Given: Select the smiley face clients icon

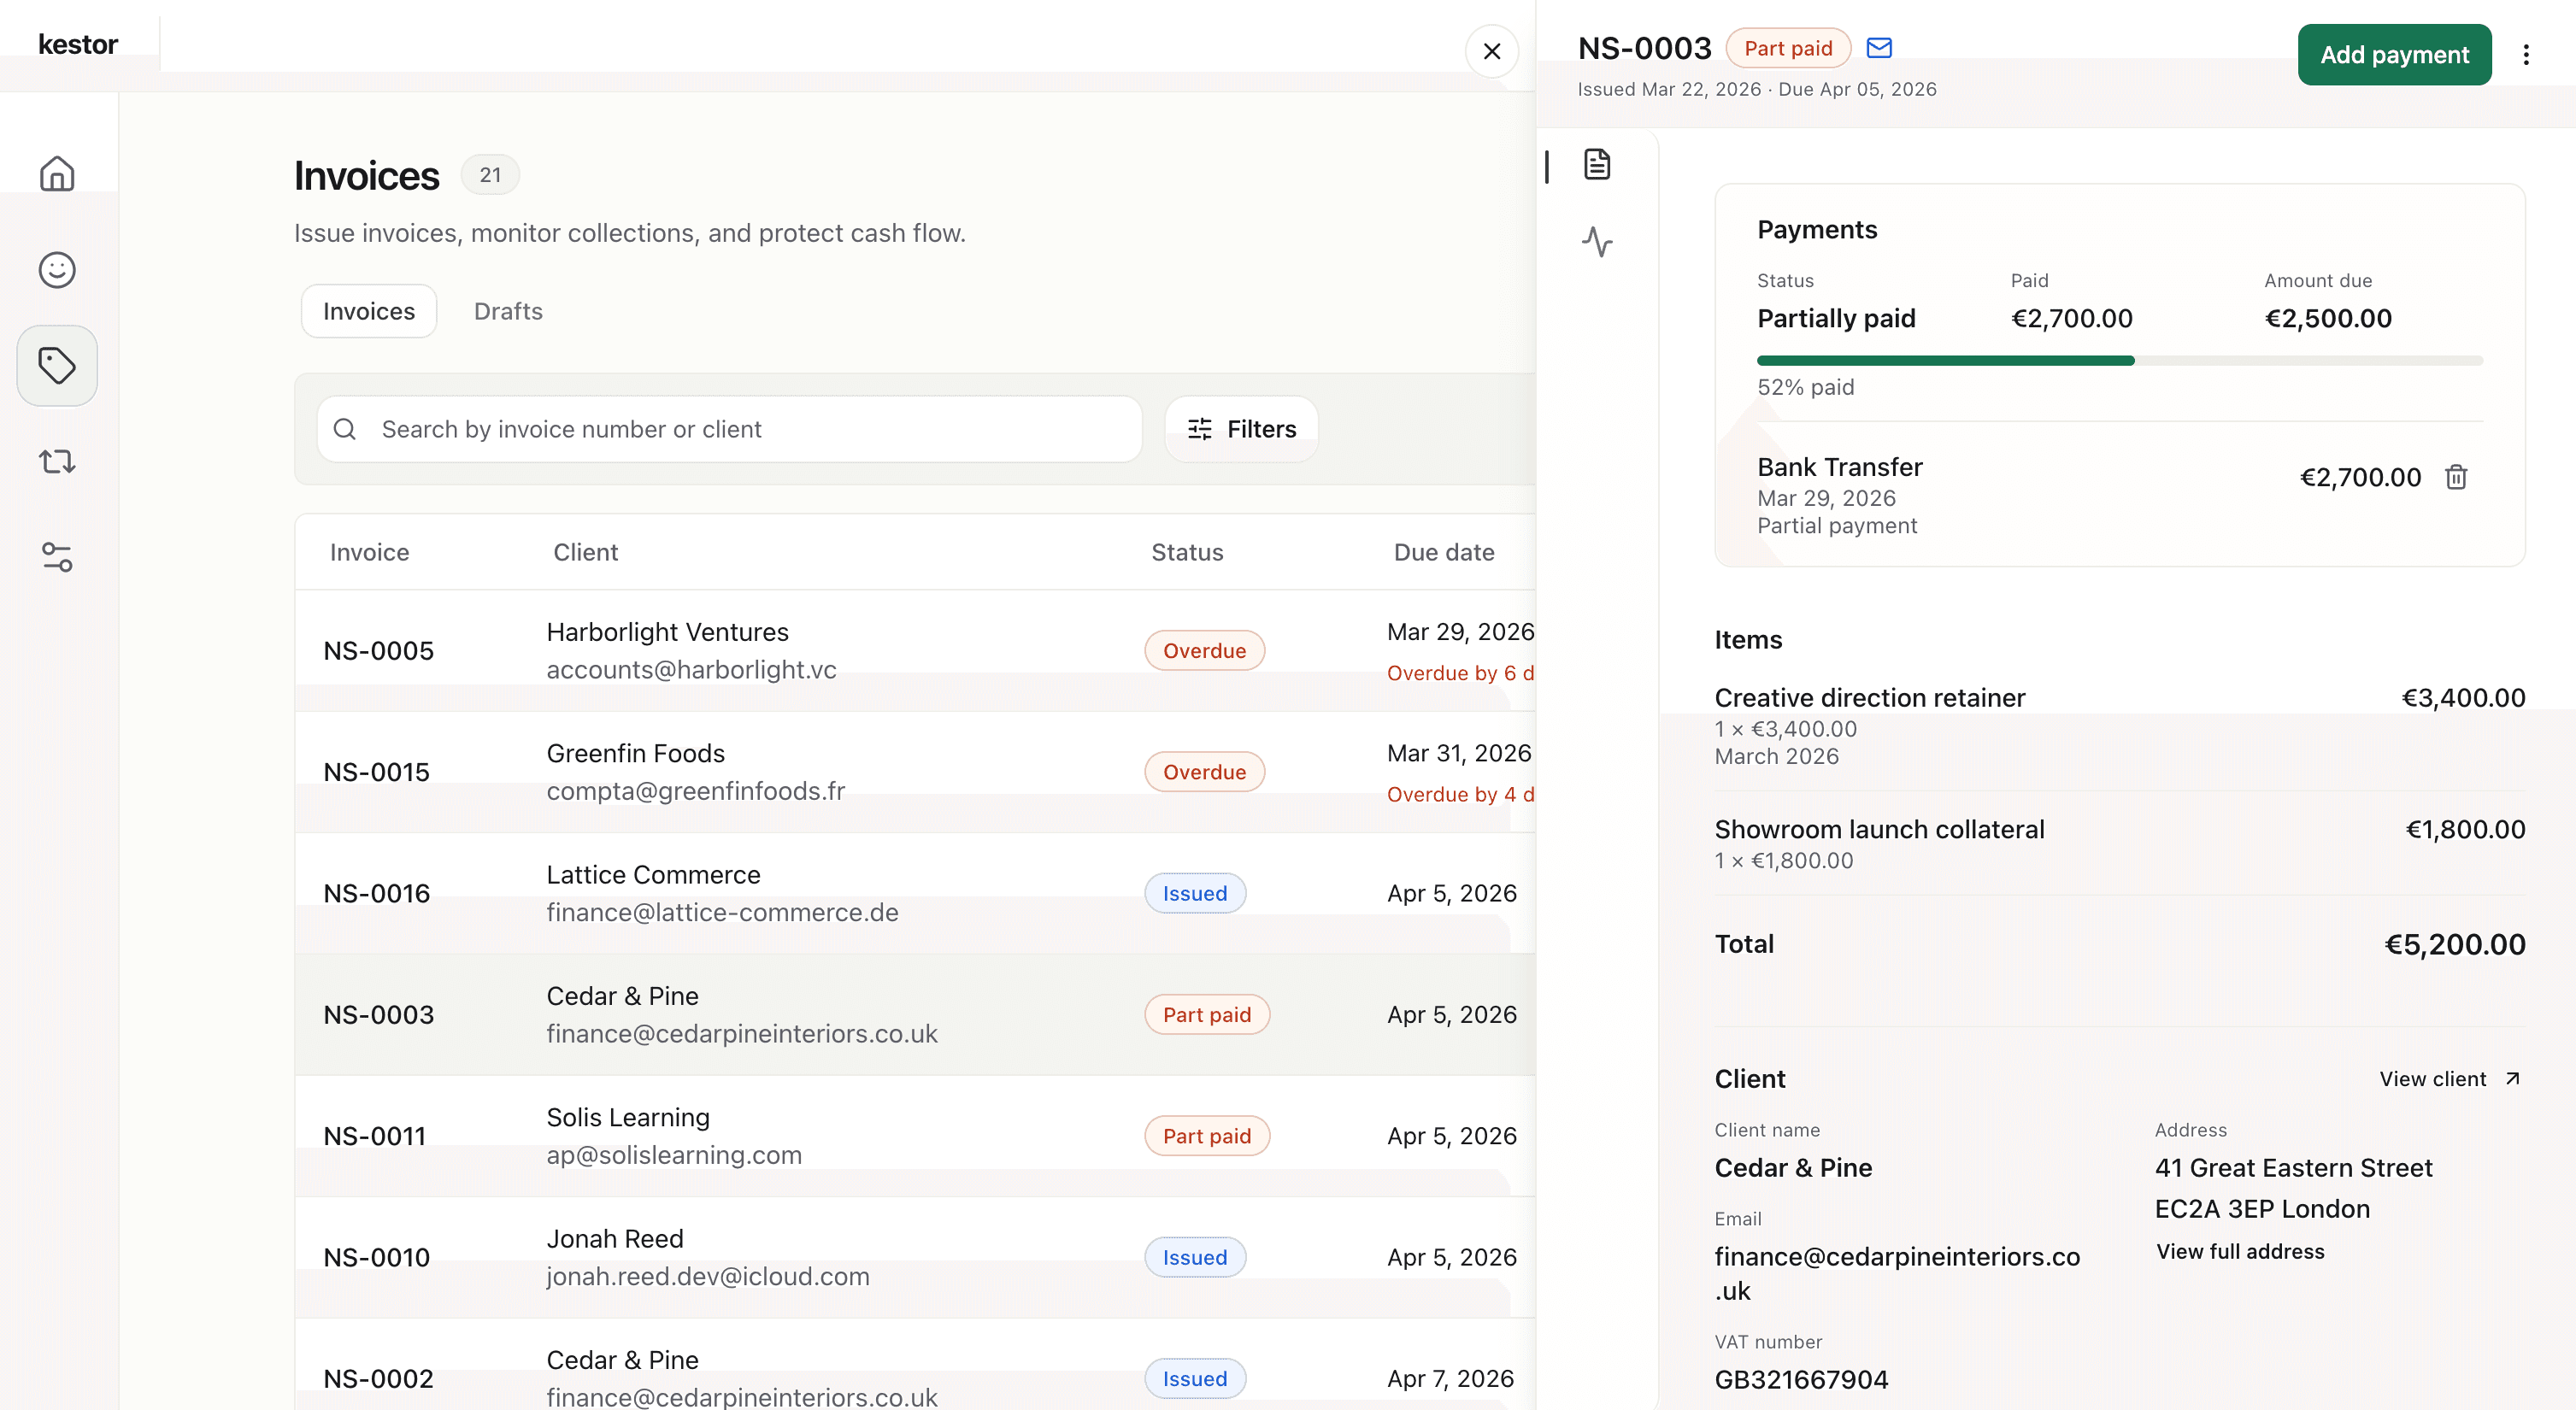Looking at the screenshot, I should point(57,269).
